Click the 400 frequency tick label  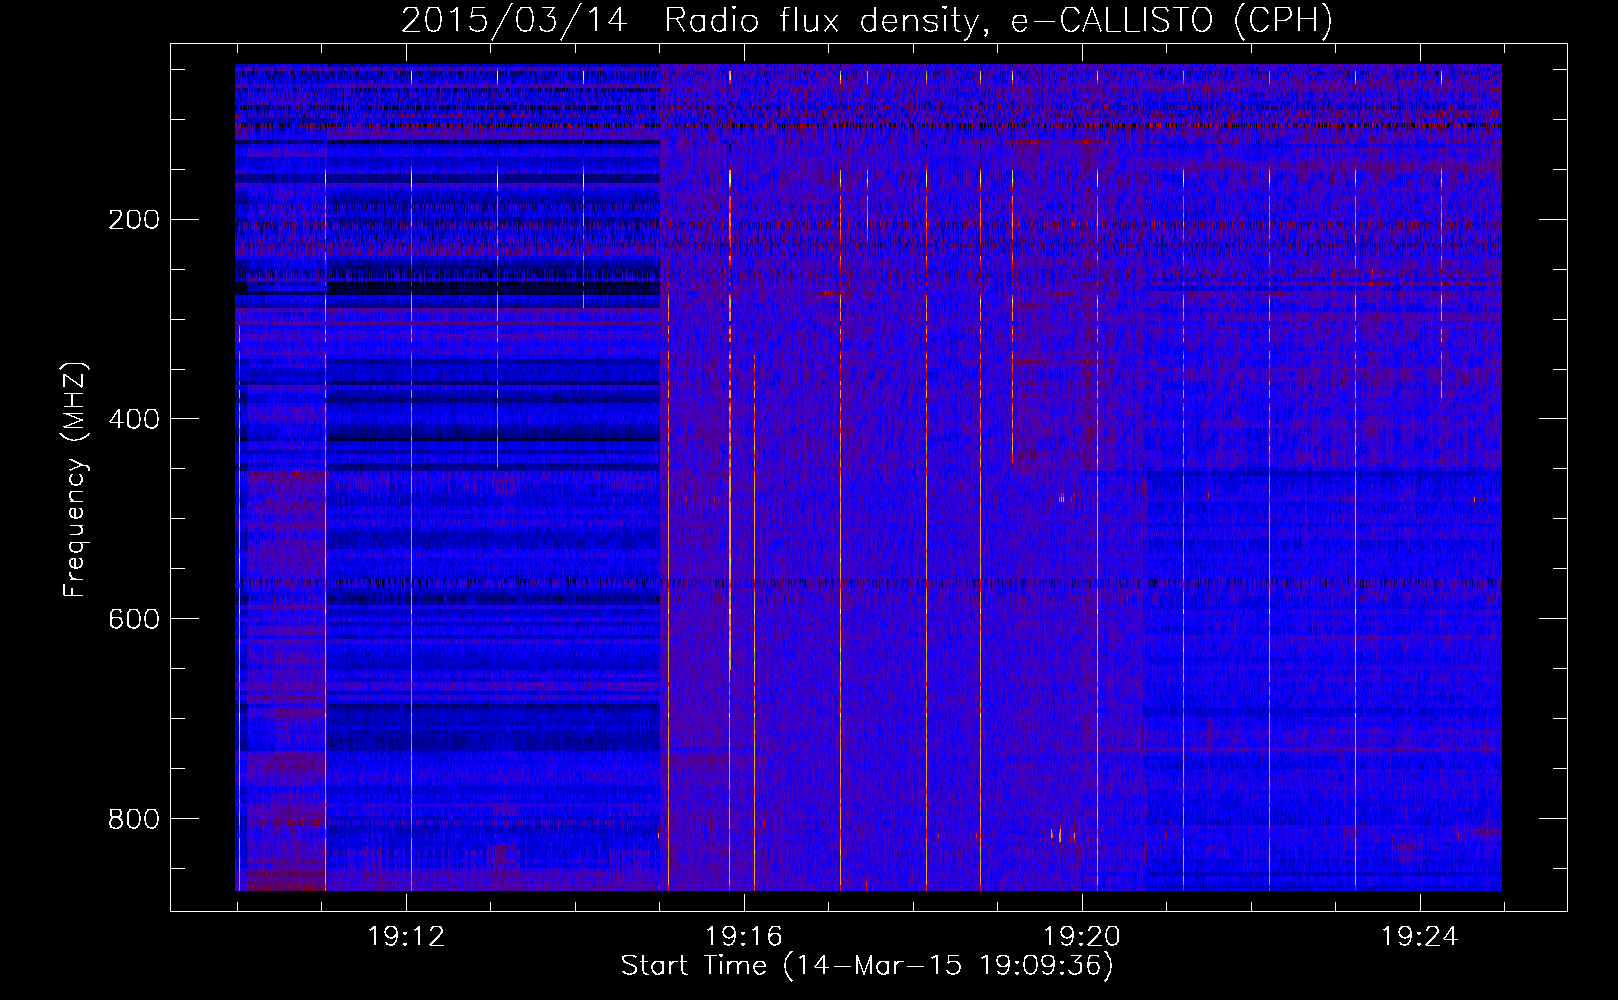(x=133, y=419)
